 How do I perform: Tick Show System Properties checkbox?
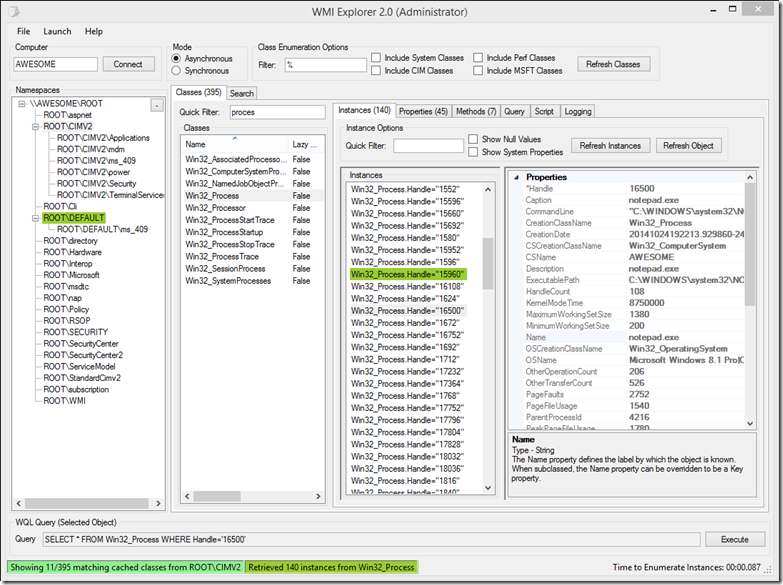473,152
